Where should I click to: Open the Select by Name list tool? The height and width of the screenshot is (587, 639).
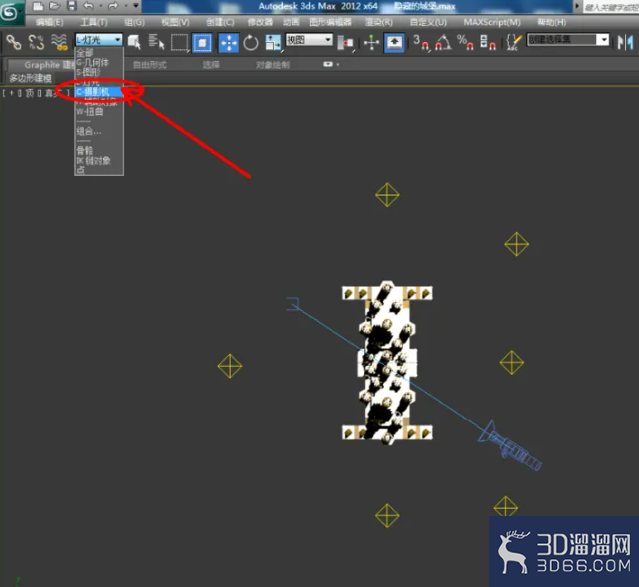click(x=156, y=42)
